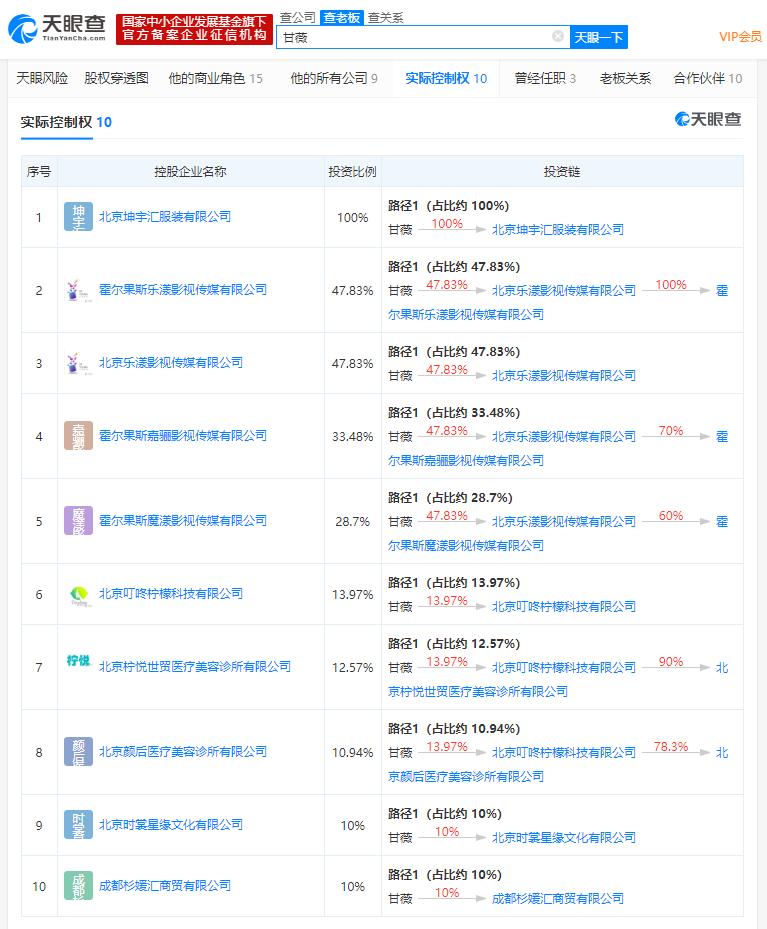Screen dimensions: 767x929
Task: Click the 控股企业名称 column header
Action: [x=190, y=172]
